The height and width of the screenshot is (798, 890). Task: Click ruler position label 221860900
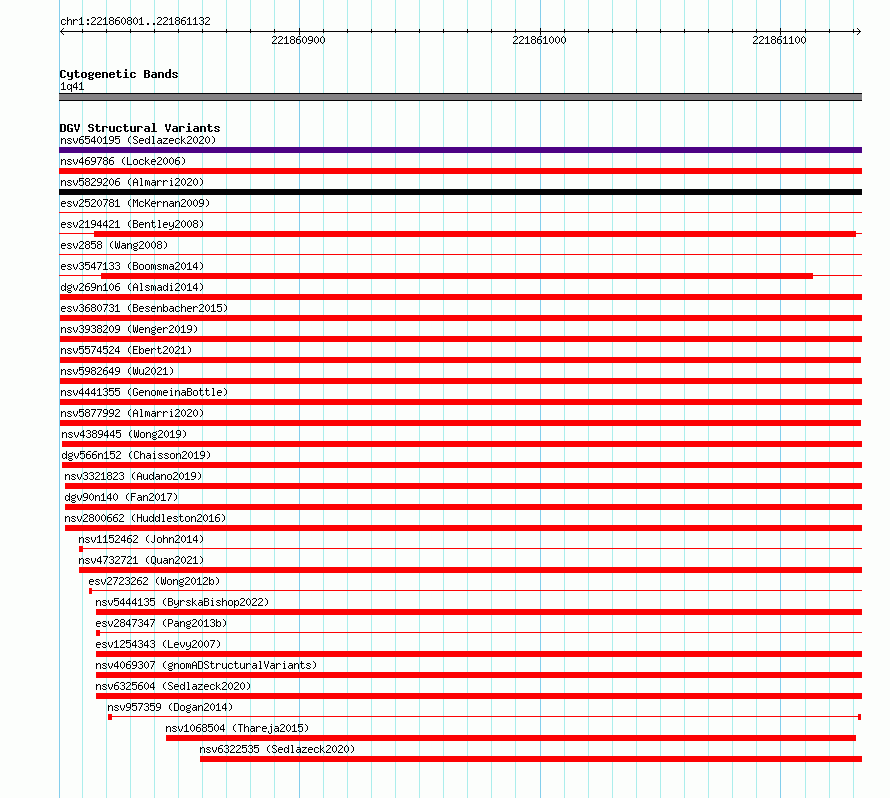click(x=298, y=40)
